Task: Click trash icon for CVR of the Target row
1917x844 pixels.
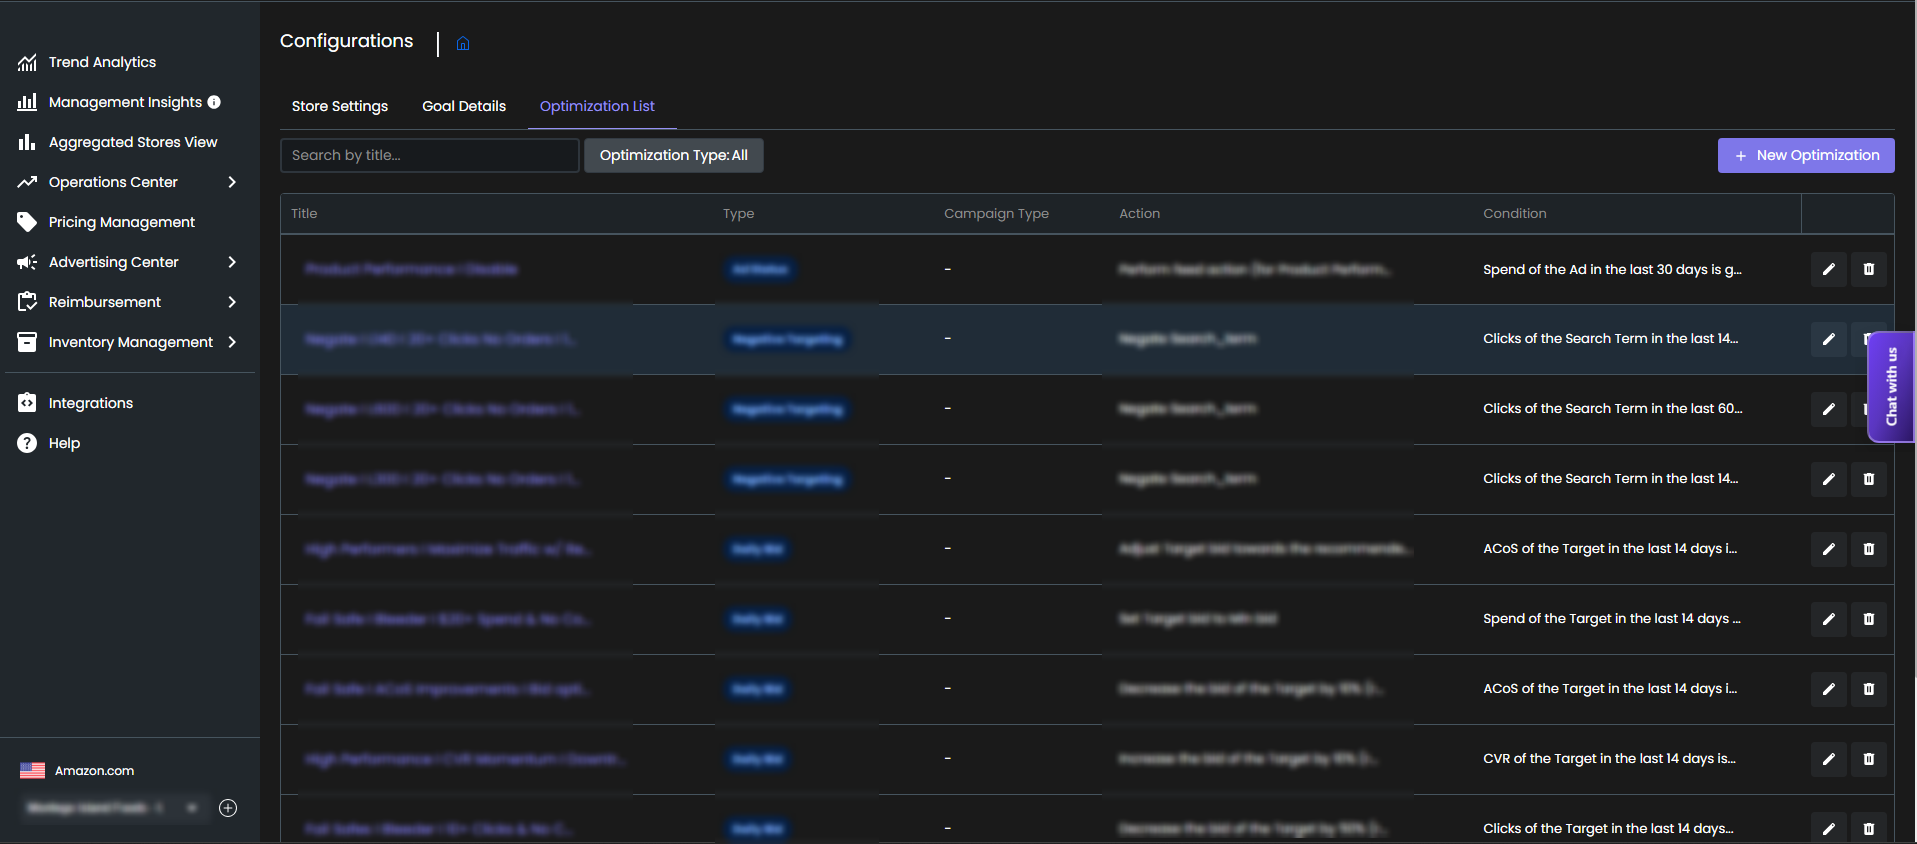Action: pyautogui.click(x=1868, y=759)
